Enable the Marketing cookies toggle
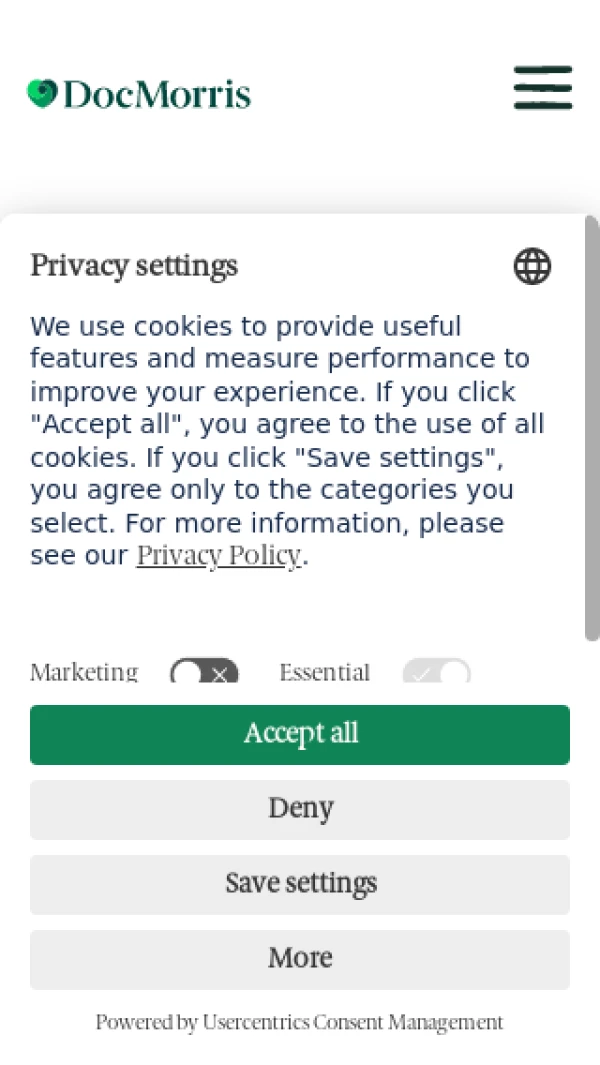This screenshot has width=600, height=1065. (x=204, y=674)
